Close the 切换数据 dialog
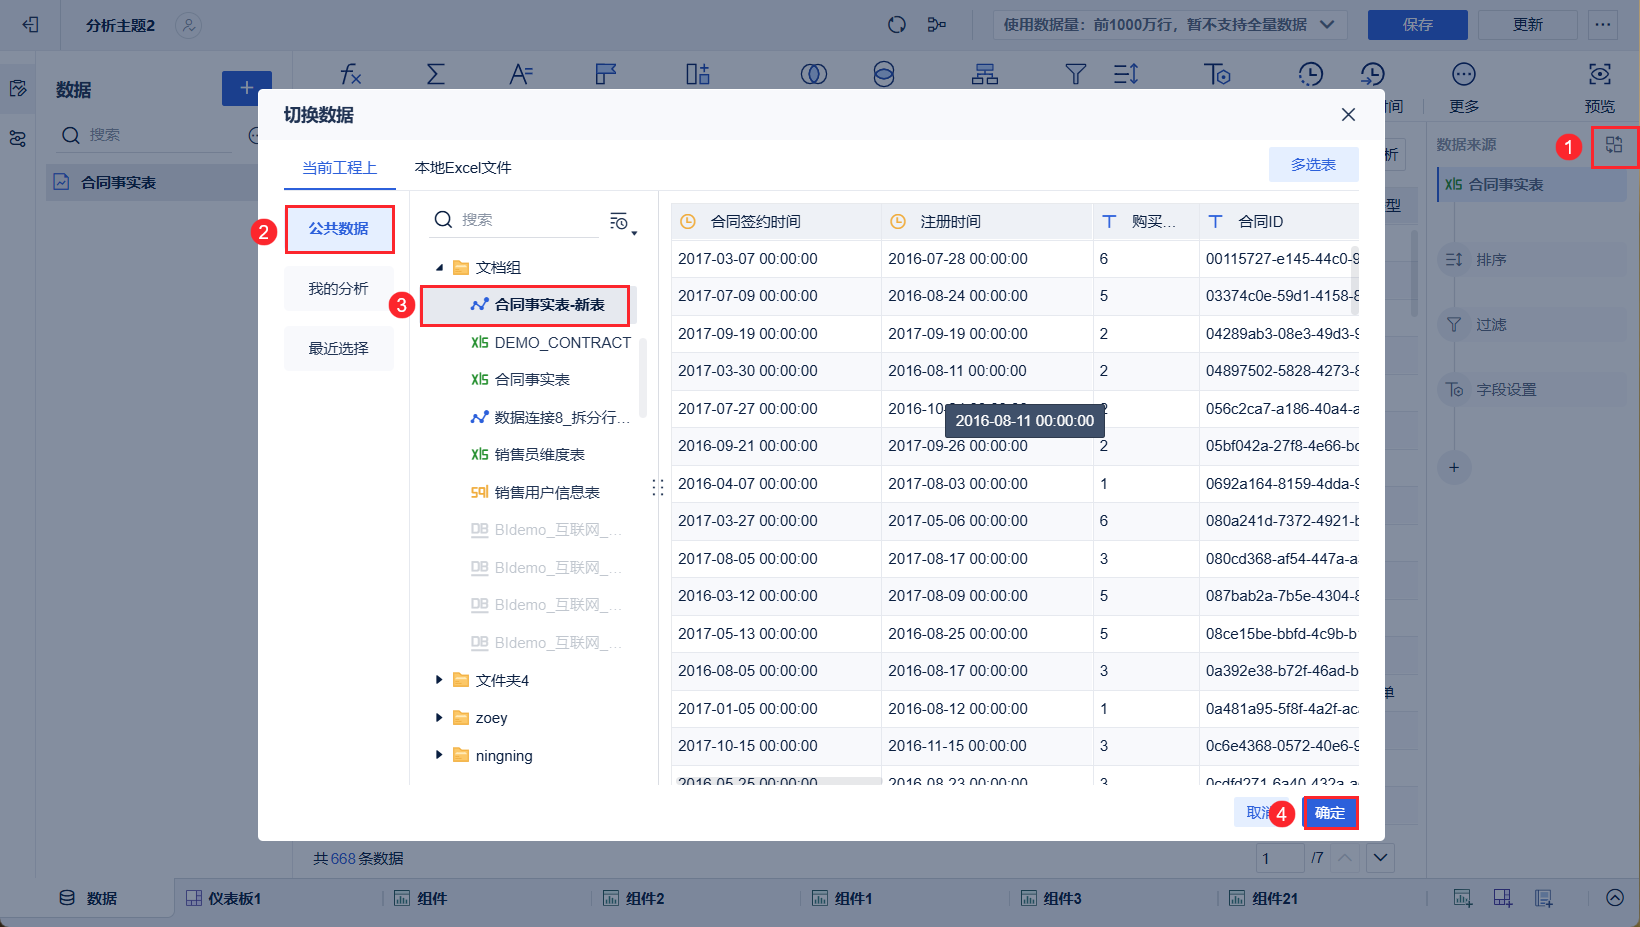The image size is (1640, 927). coord(1348,115)
